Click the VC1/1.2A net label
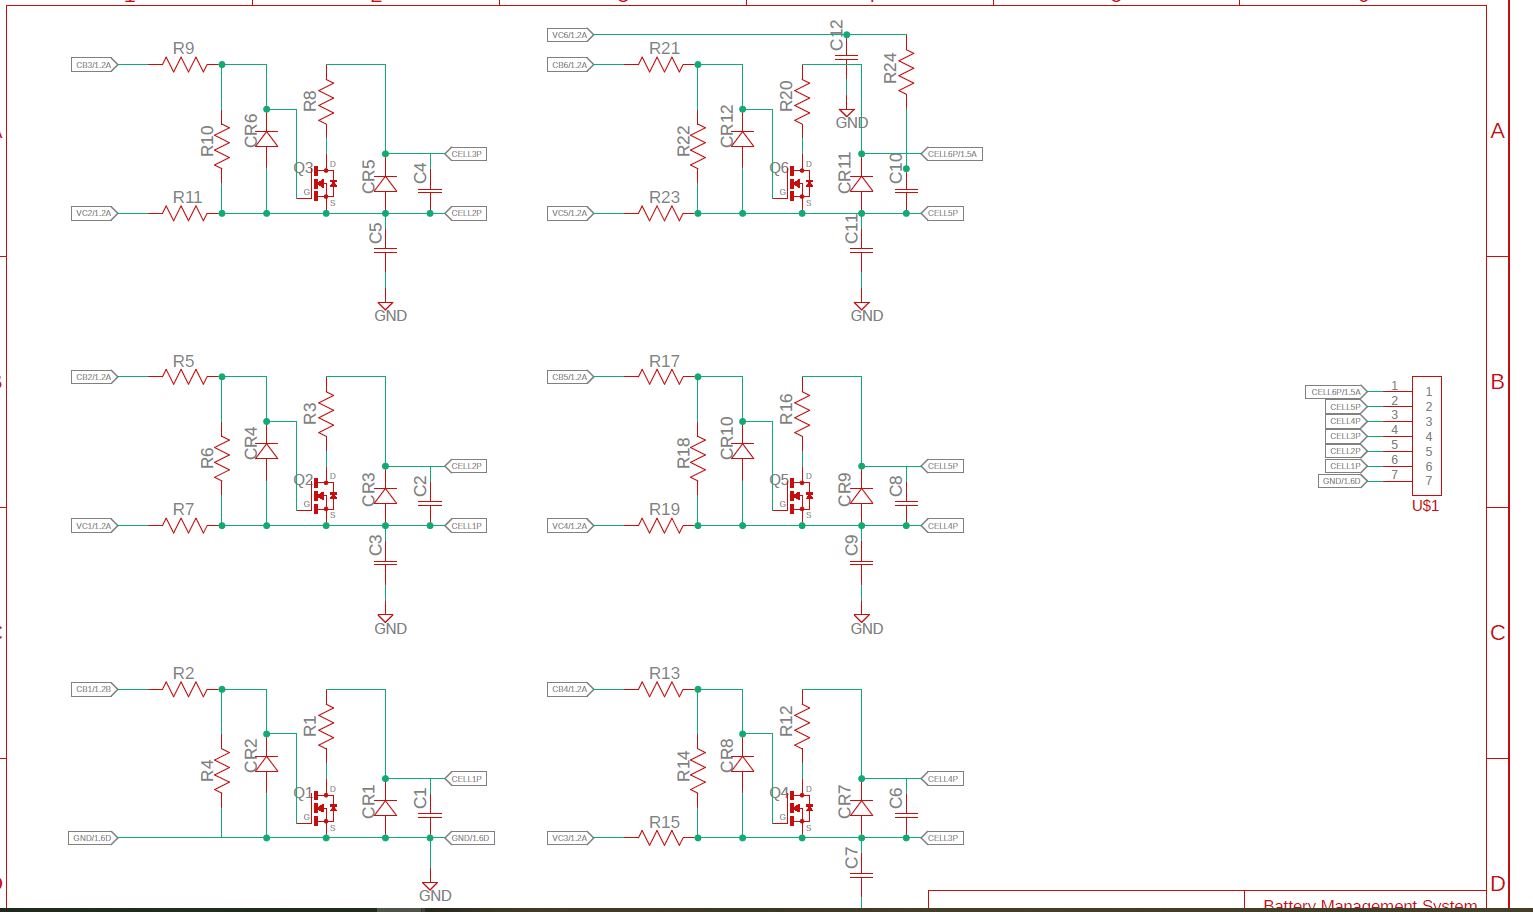Screen dimensions: 1533x912 (95, 525)
